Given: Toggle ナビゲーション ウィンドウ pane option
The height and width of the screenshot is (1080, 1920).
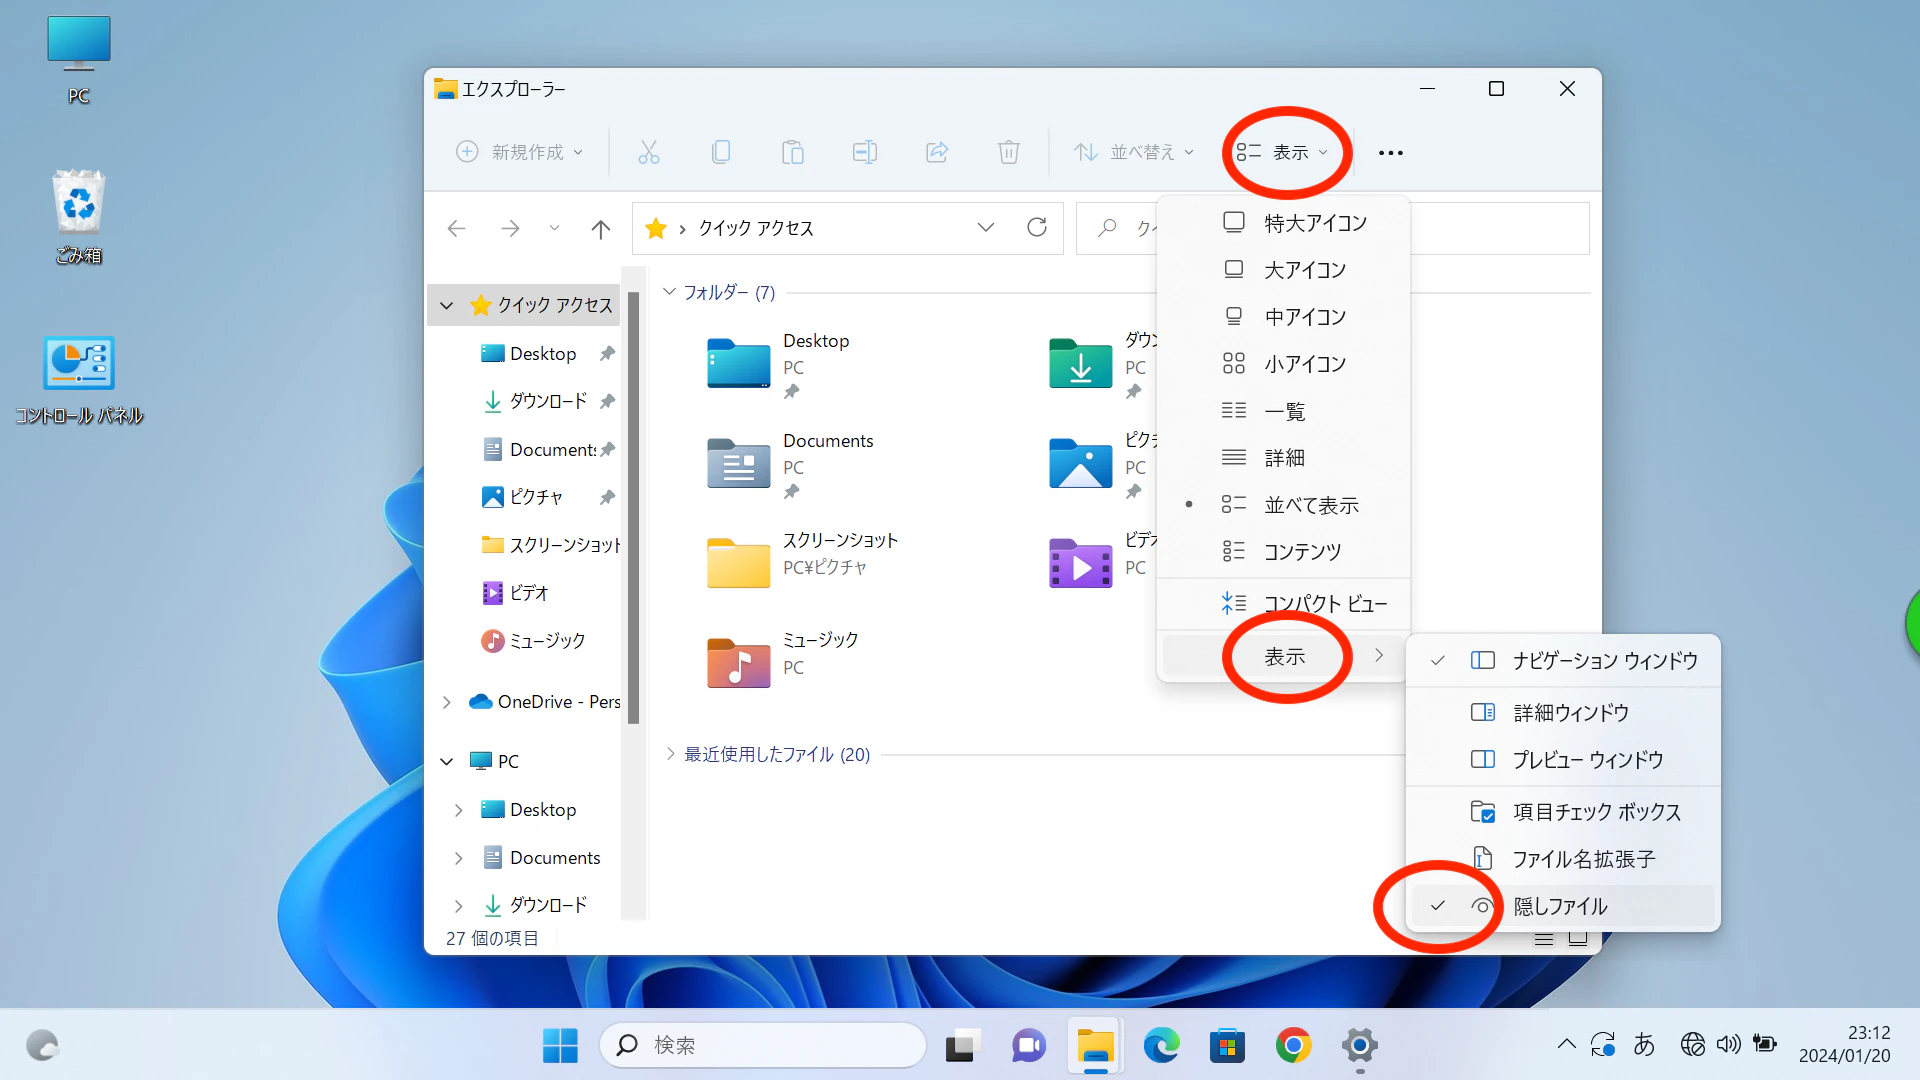Looking at the screenshot, I should click(x=1563, y=660).
